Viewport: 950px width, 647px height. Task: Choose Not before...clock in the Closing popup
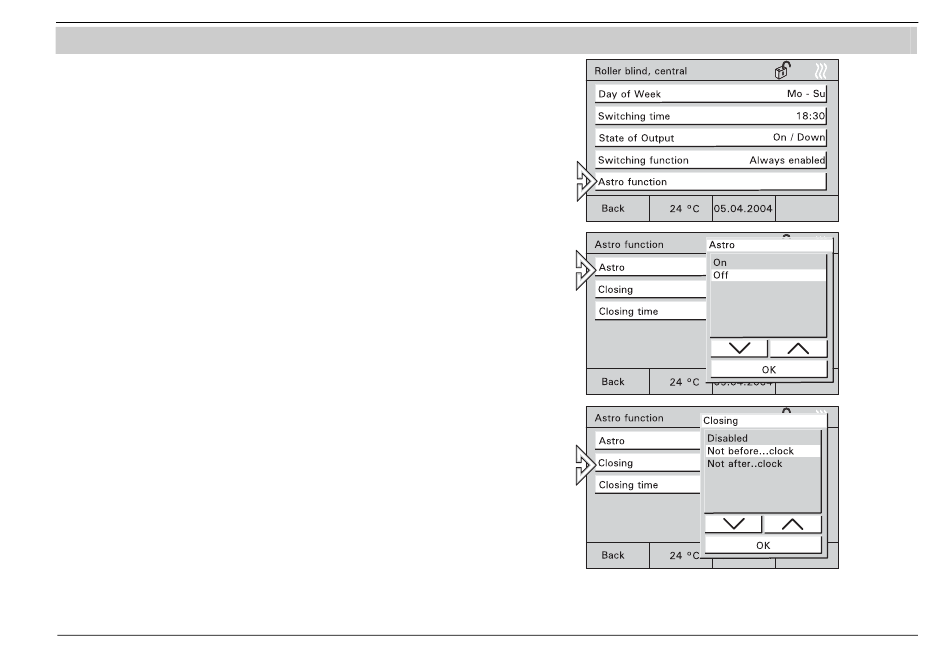click(x=763, y=451)
